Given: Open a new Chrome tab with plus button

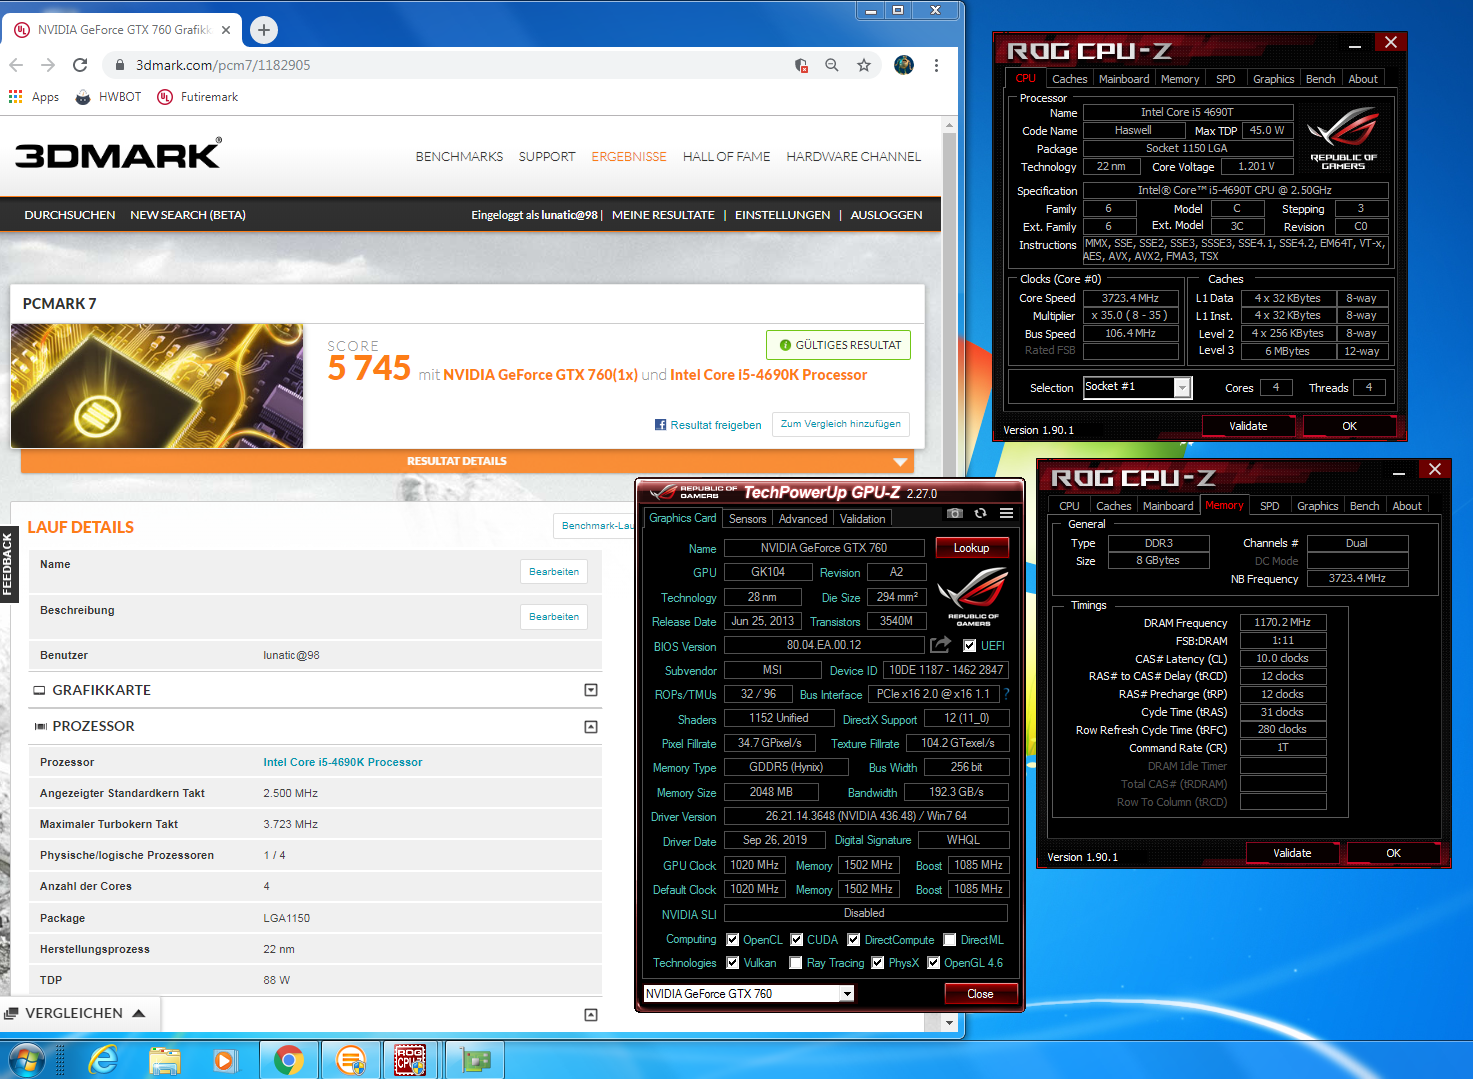Looking at the screenshot, I should (x=264, y=30).
